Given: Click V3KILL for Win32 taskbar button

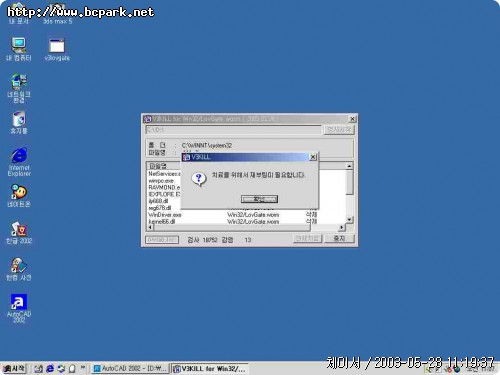Looking at the screenshot, I should (x=210, y=368).
